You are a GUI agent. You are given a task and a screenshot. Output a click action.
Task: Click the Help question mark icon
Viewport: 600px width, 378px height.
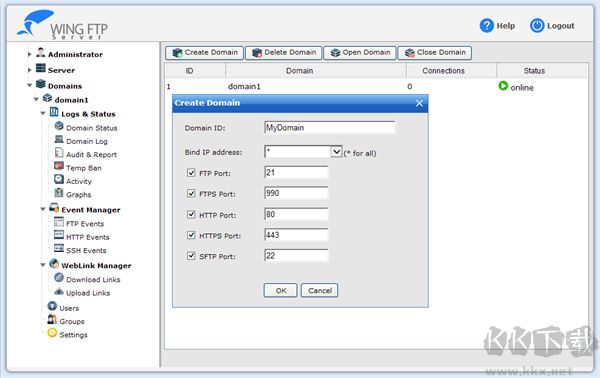click(486, 26)
